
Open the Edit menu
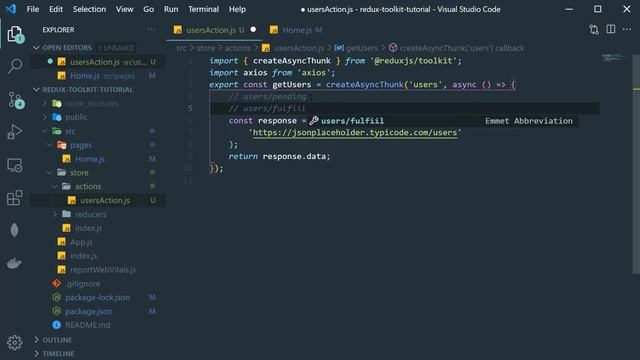click(x=56, y=9)
